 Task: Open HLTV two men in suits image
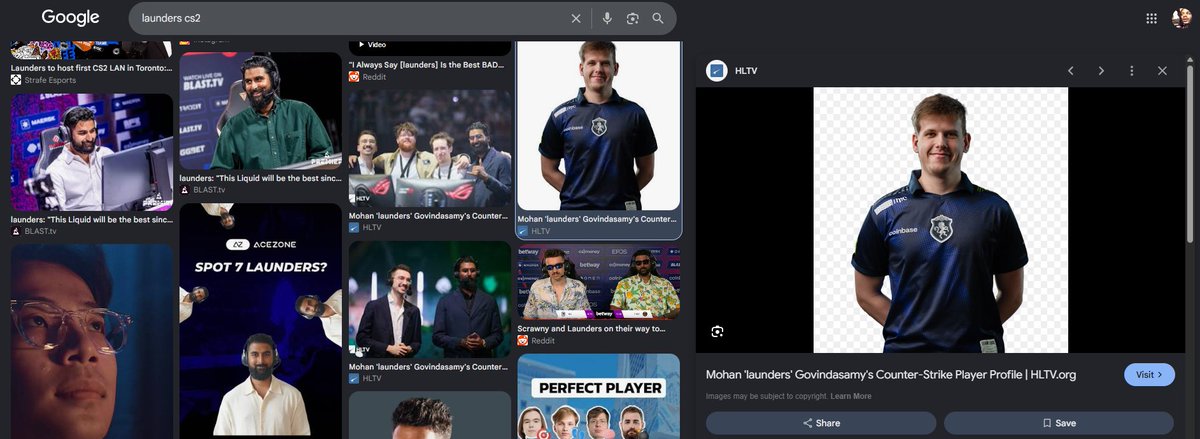tap(430, 299)
